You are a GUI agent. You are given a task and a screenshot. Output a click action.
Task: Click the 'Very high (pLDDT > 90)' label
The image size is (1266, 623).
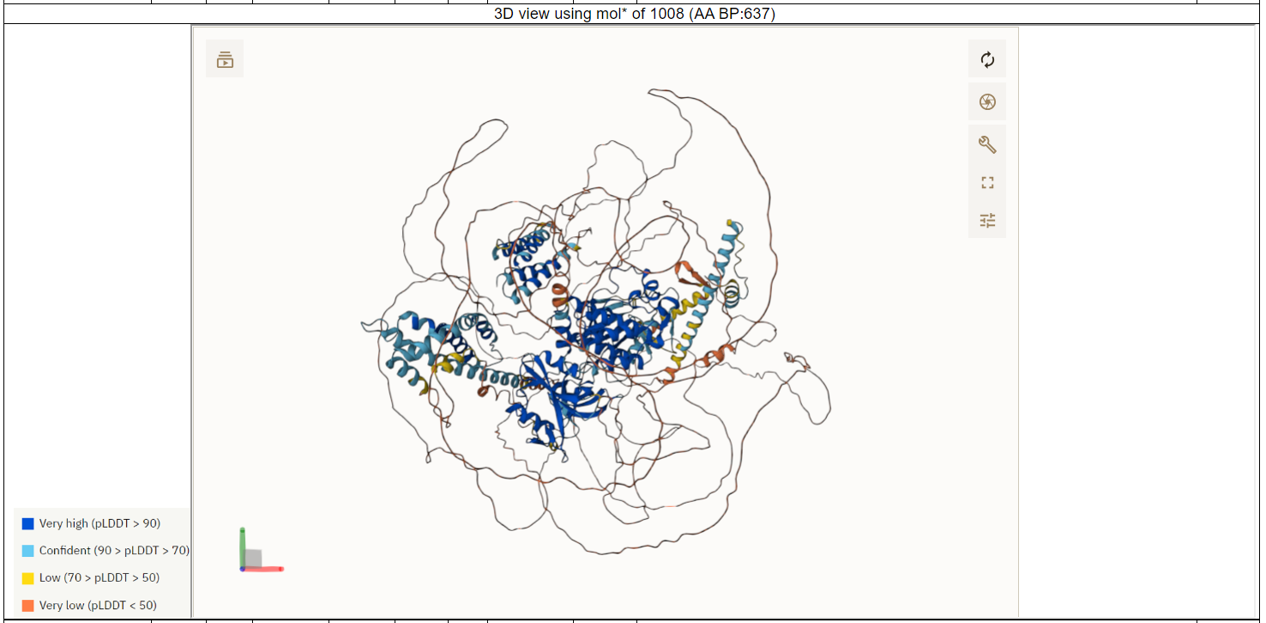(99, 523)
